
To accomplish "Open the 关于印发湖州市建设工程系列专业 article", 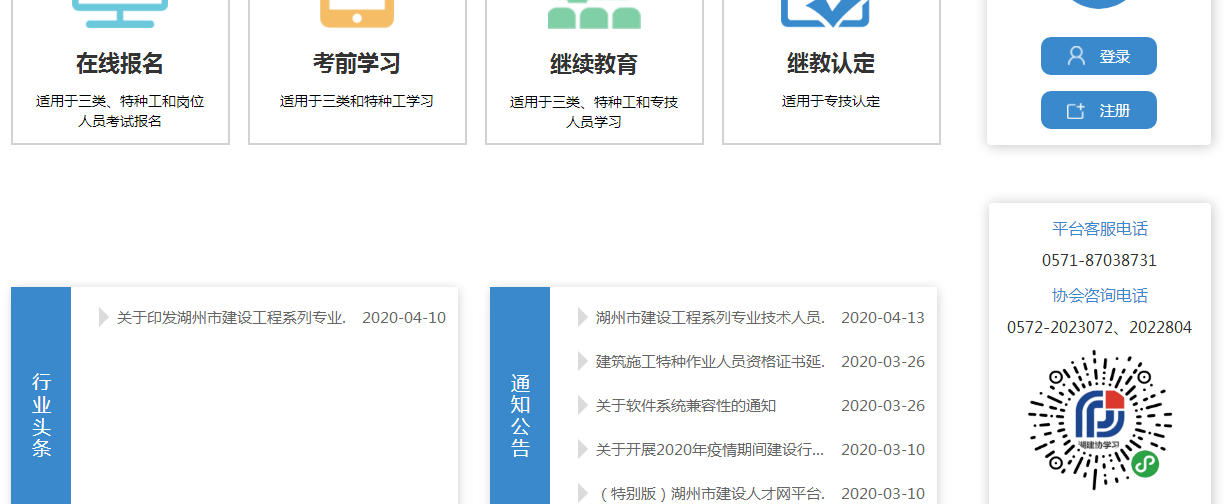I will (x=231, y=318).
